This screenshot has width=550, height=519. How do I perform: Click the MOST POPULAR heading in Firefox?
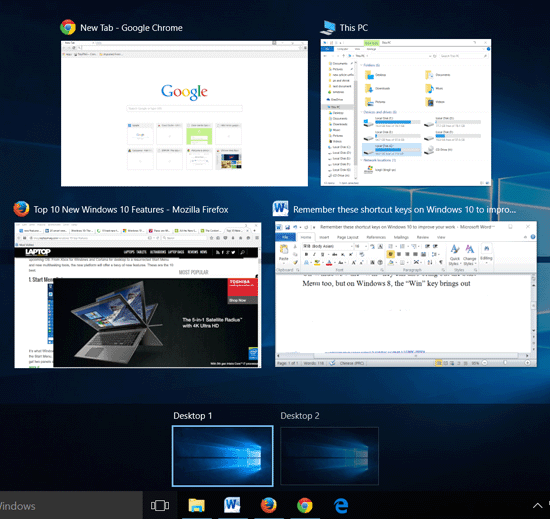(193, 272)
